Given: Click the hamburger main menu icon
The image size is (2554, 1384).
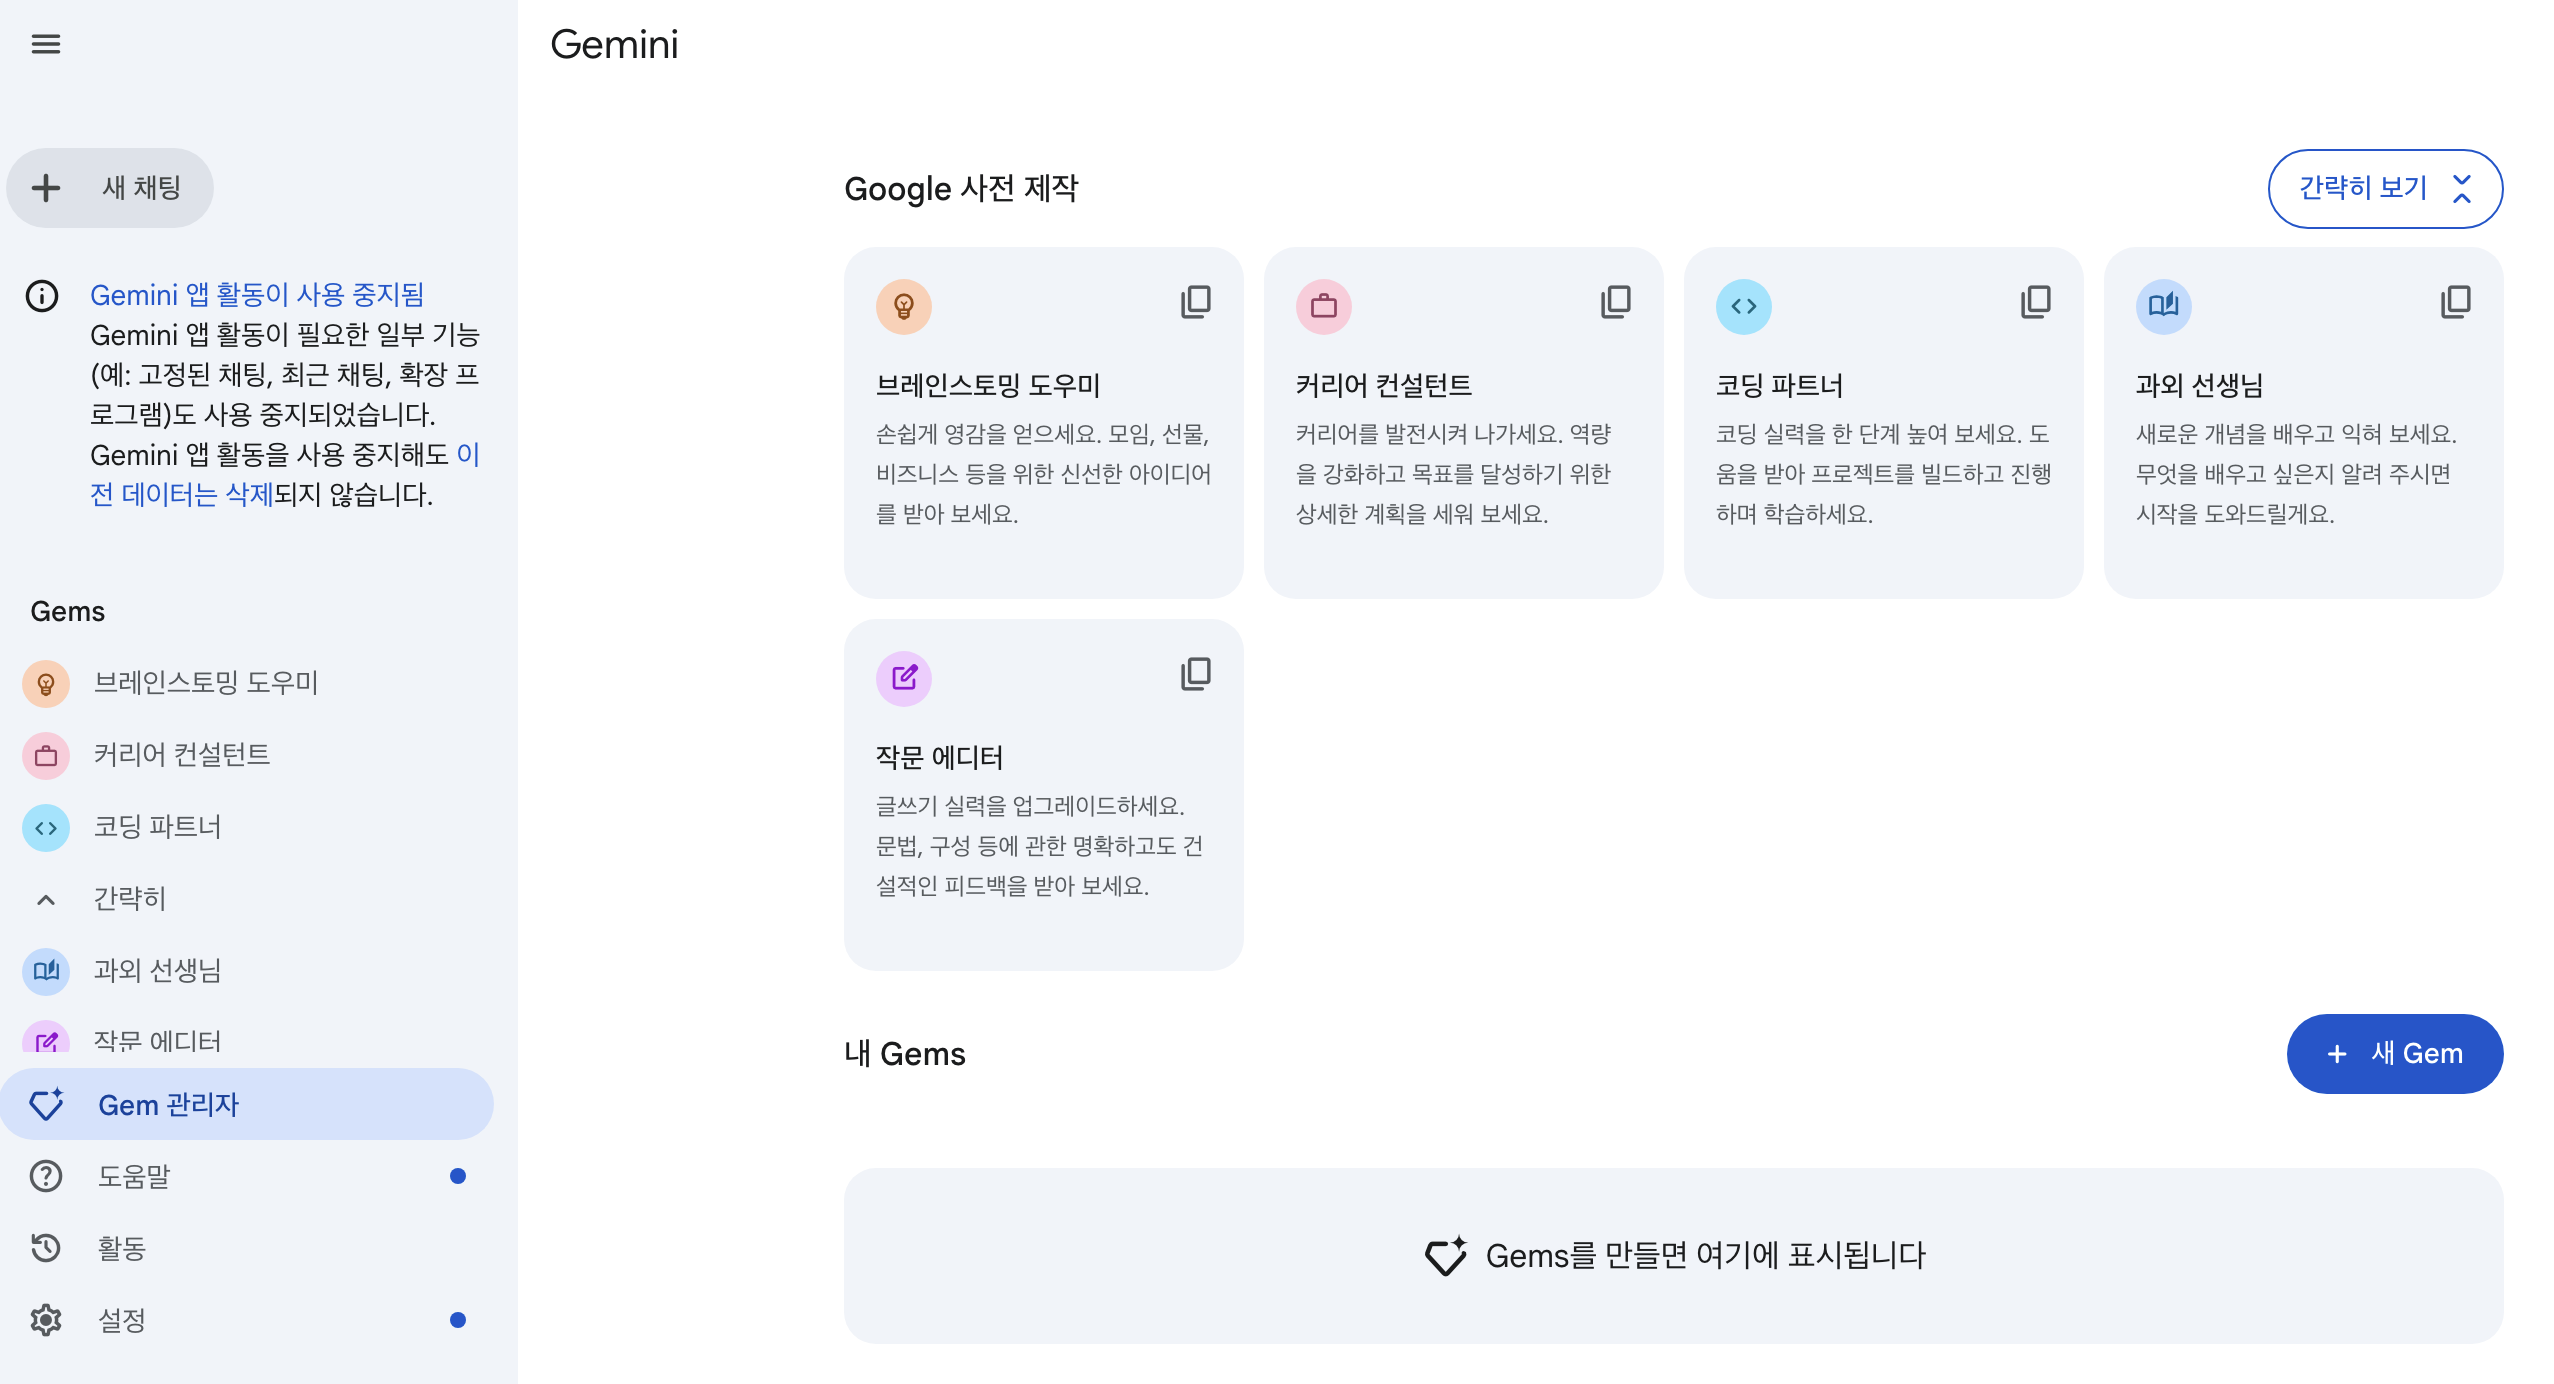Looking at the screenshot, I should [x=46, y=44].
